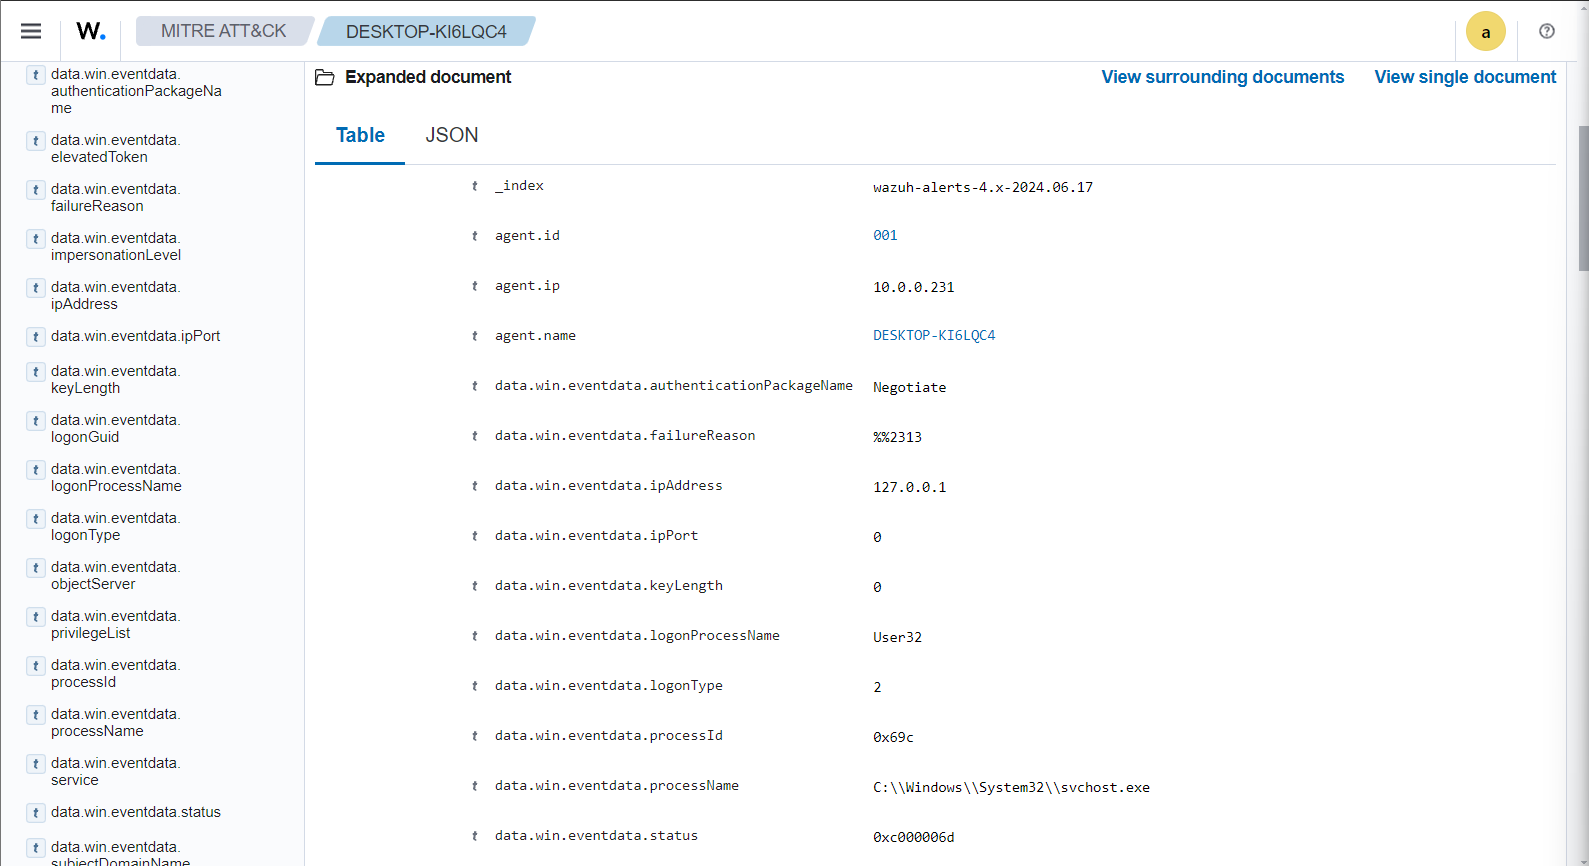Click the wazuh-alerts-4.x-2024.06.17 index value
The width and height of the screenshot is (1589, 866).
coord(983,187)
